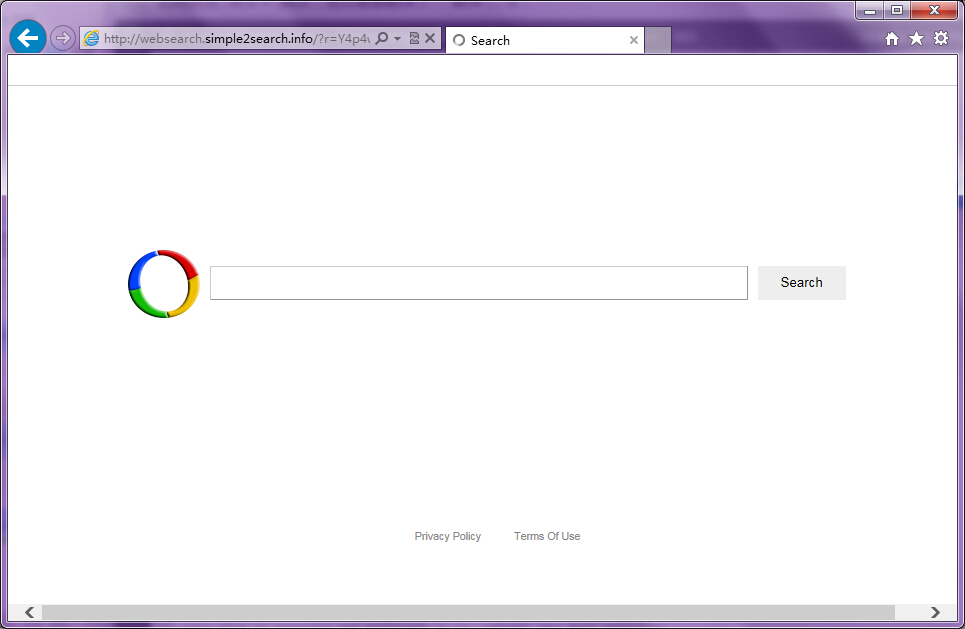Screen dimensions: 965x629
Task: Minimize the browser window
Action: coord(870,11)
